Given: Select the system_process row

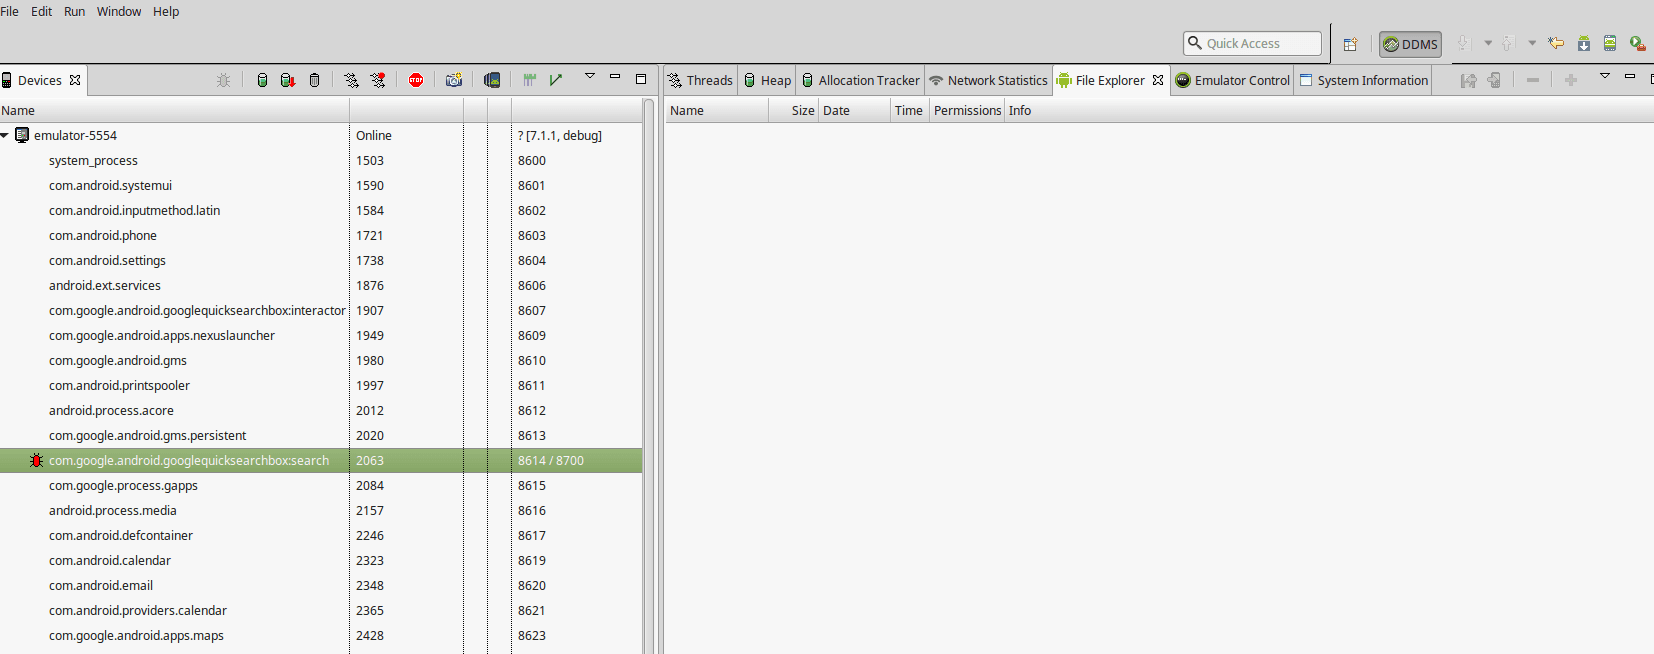Looking at the screenshot, I should click(x=321, y=160).
